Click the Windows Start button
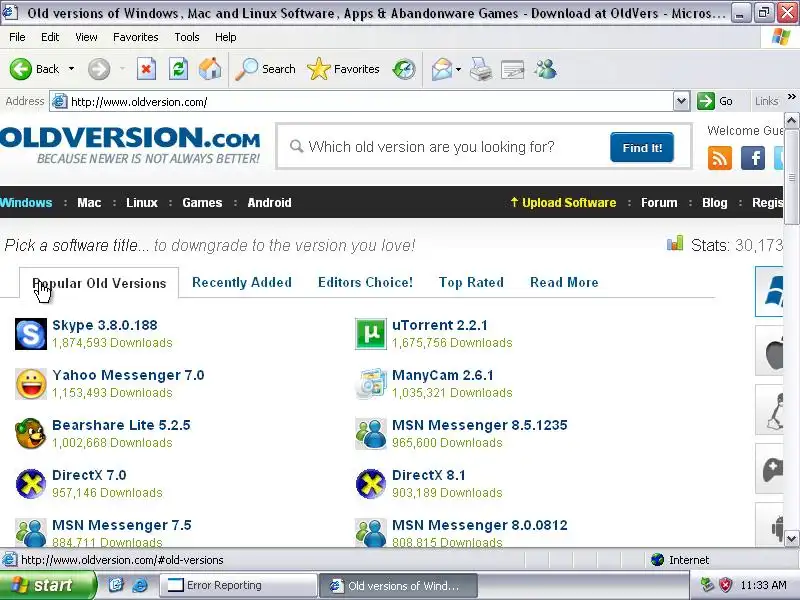 tap(47, 585)
